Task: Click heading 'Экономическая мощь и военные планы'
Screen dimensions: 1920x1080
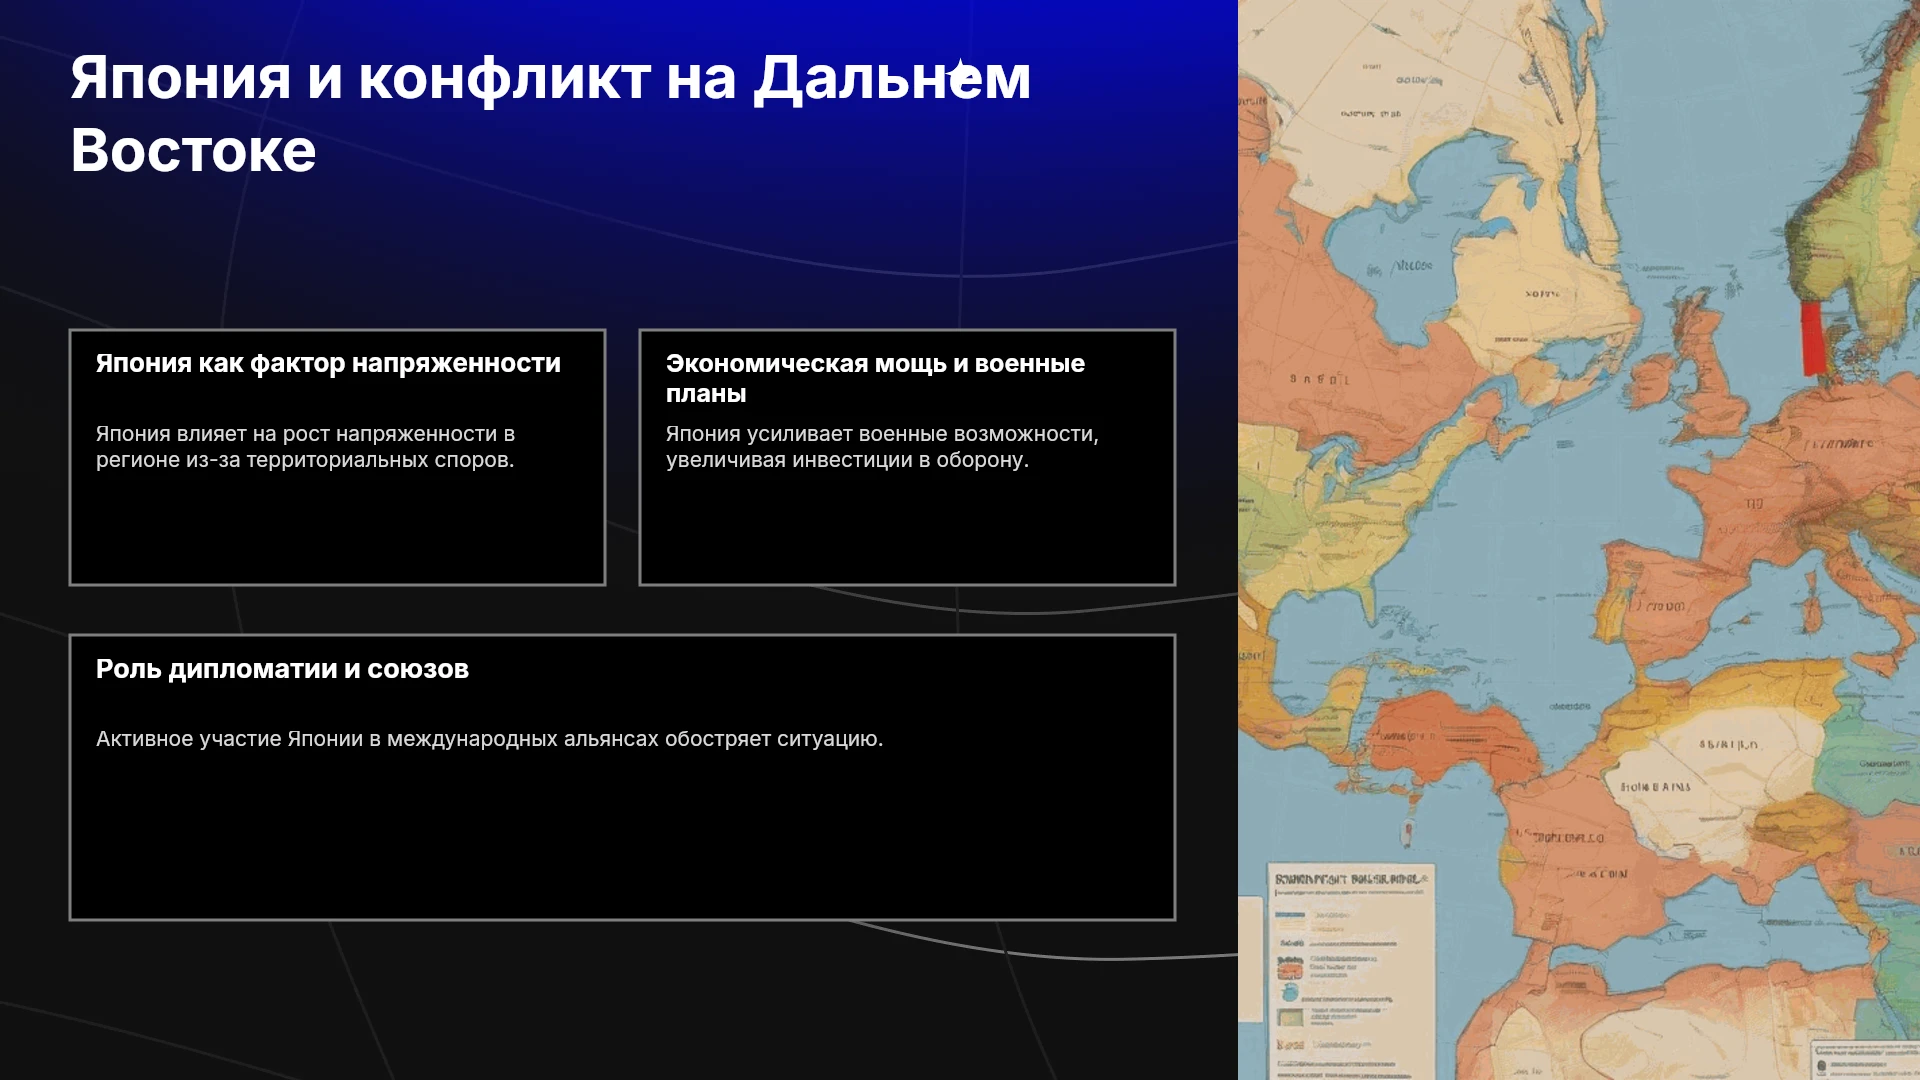Action: (x=875, y=378)
